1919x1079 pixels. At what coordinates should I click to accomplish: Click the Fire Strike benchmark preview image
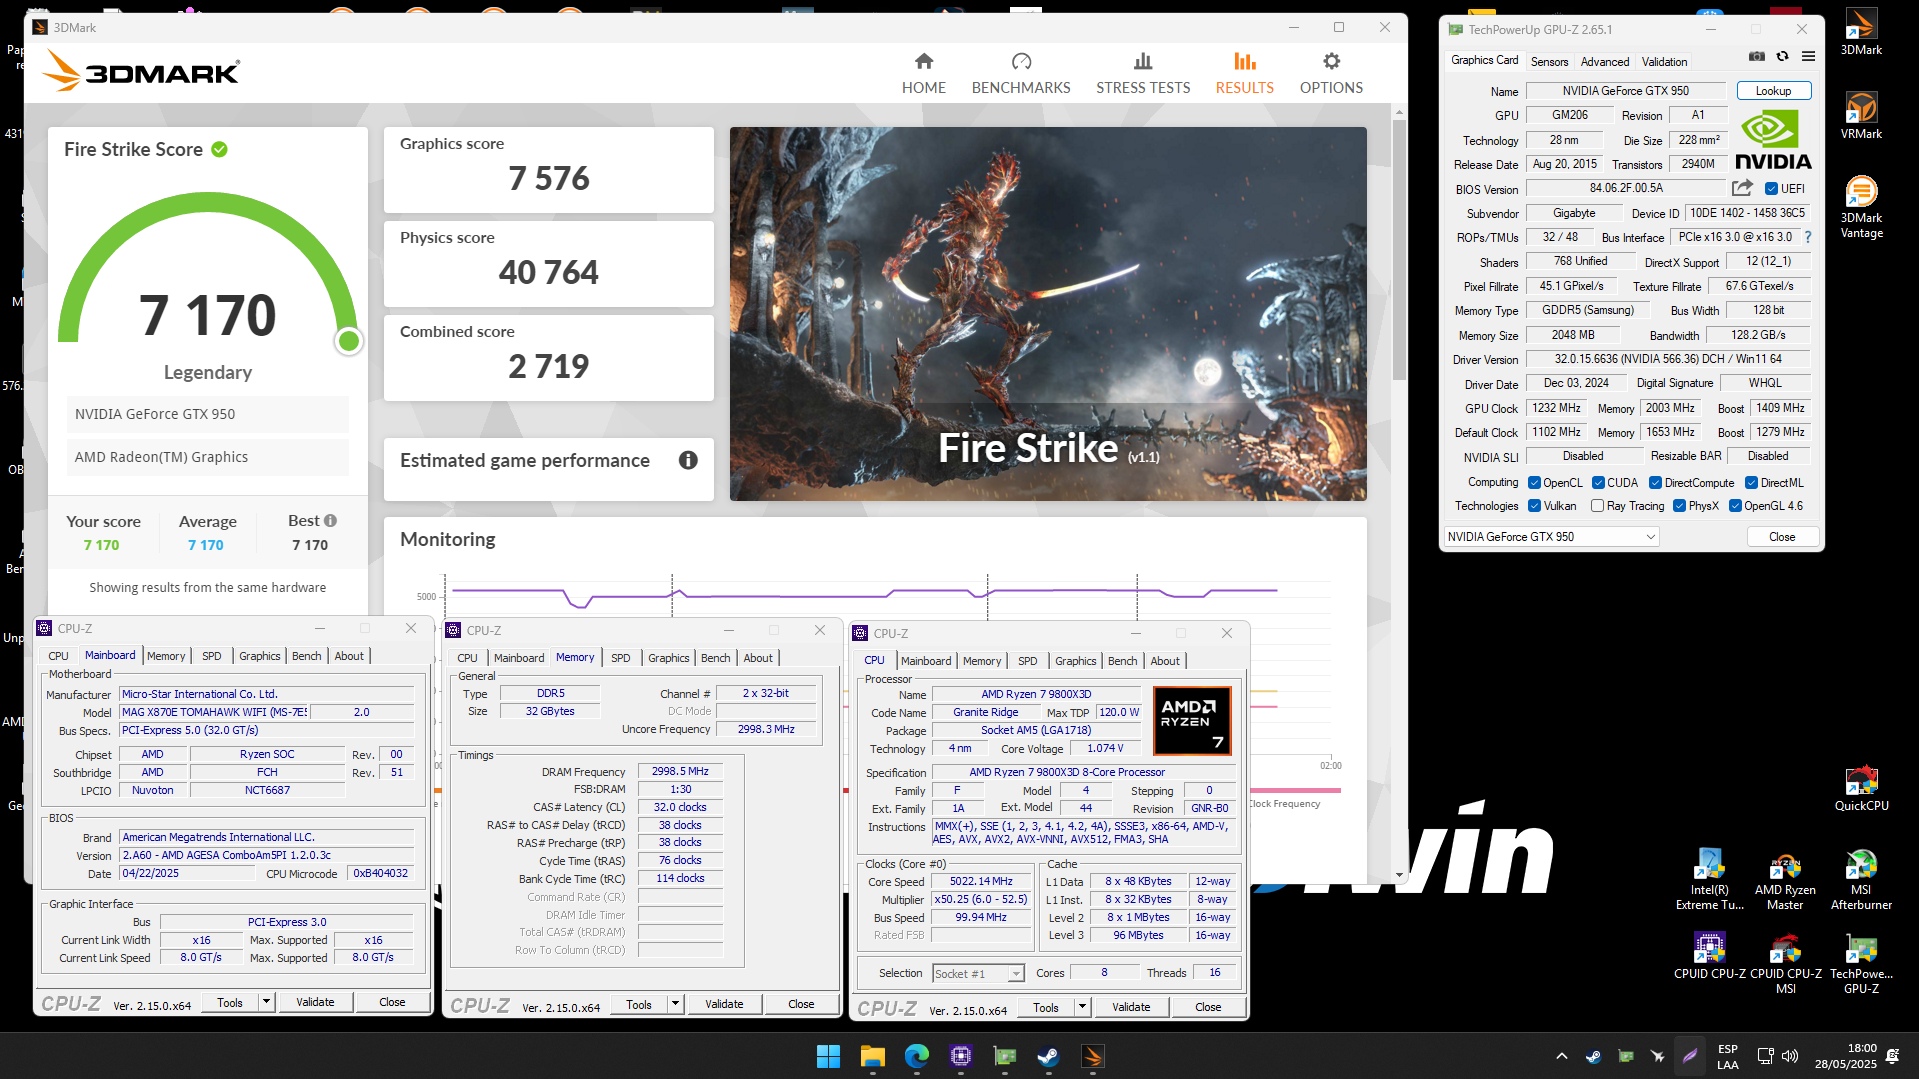[1048, 314]
